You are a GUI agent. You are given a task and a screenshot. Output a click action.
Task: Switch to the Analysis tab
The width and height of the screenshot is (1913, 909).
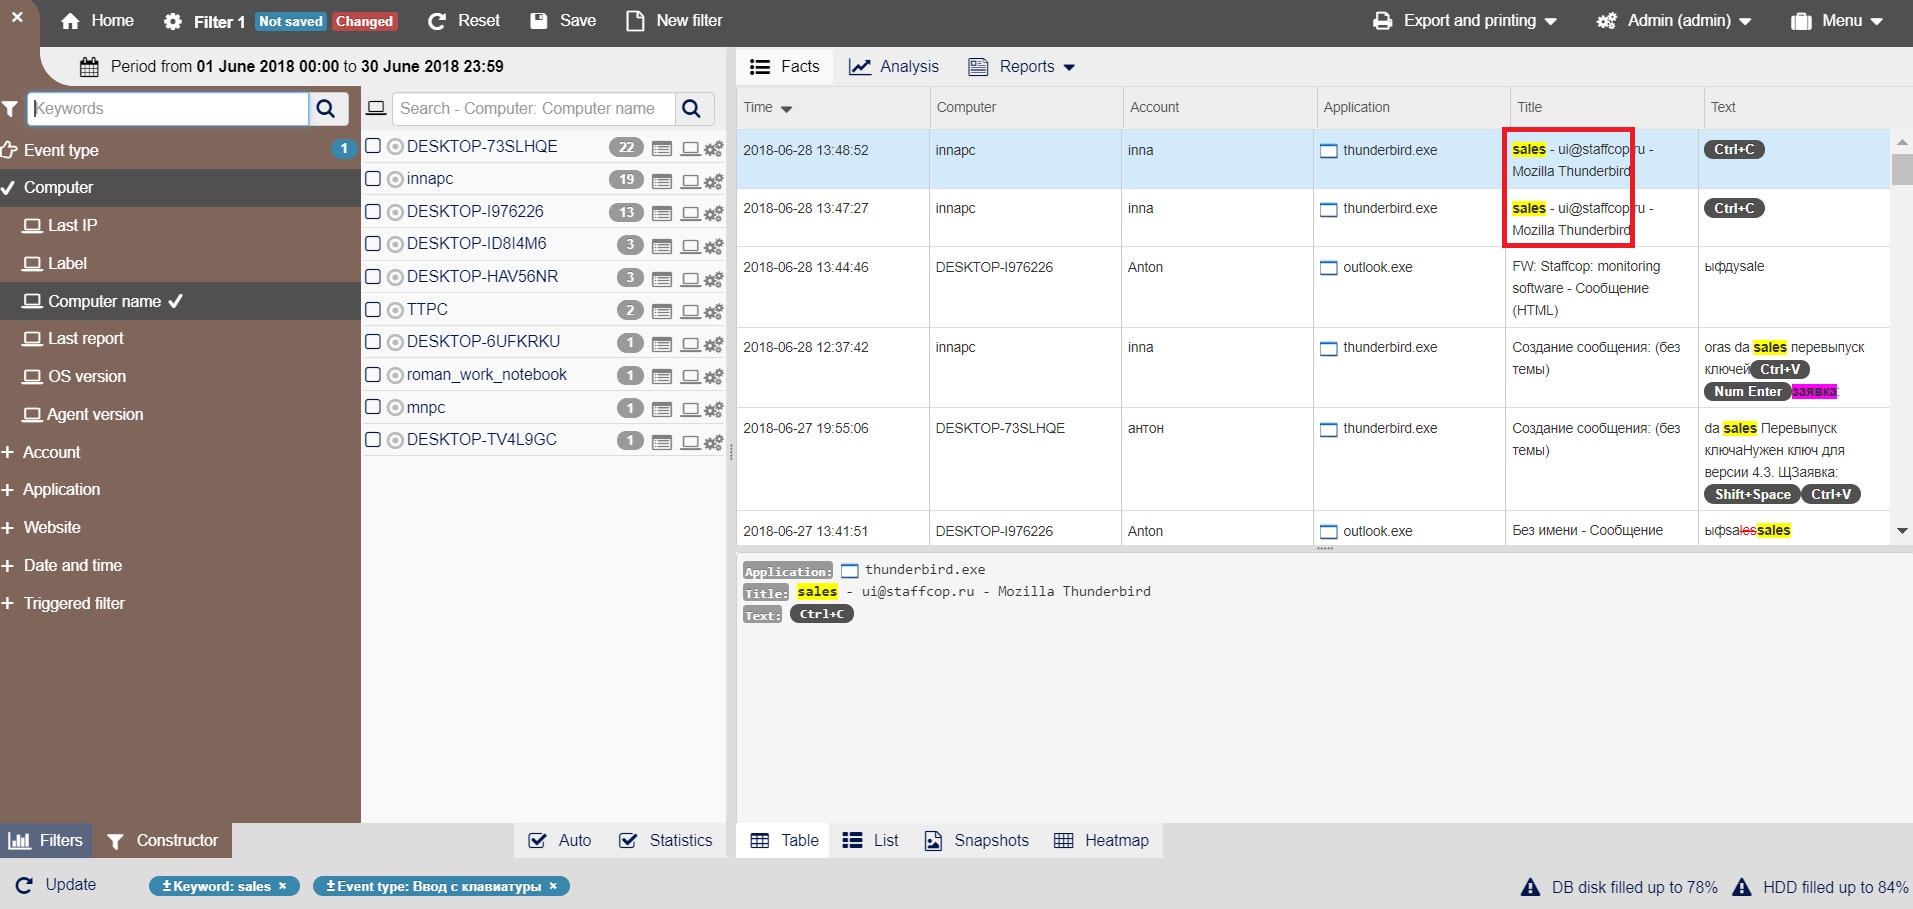tap(894, 67)
